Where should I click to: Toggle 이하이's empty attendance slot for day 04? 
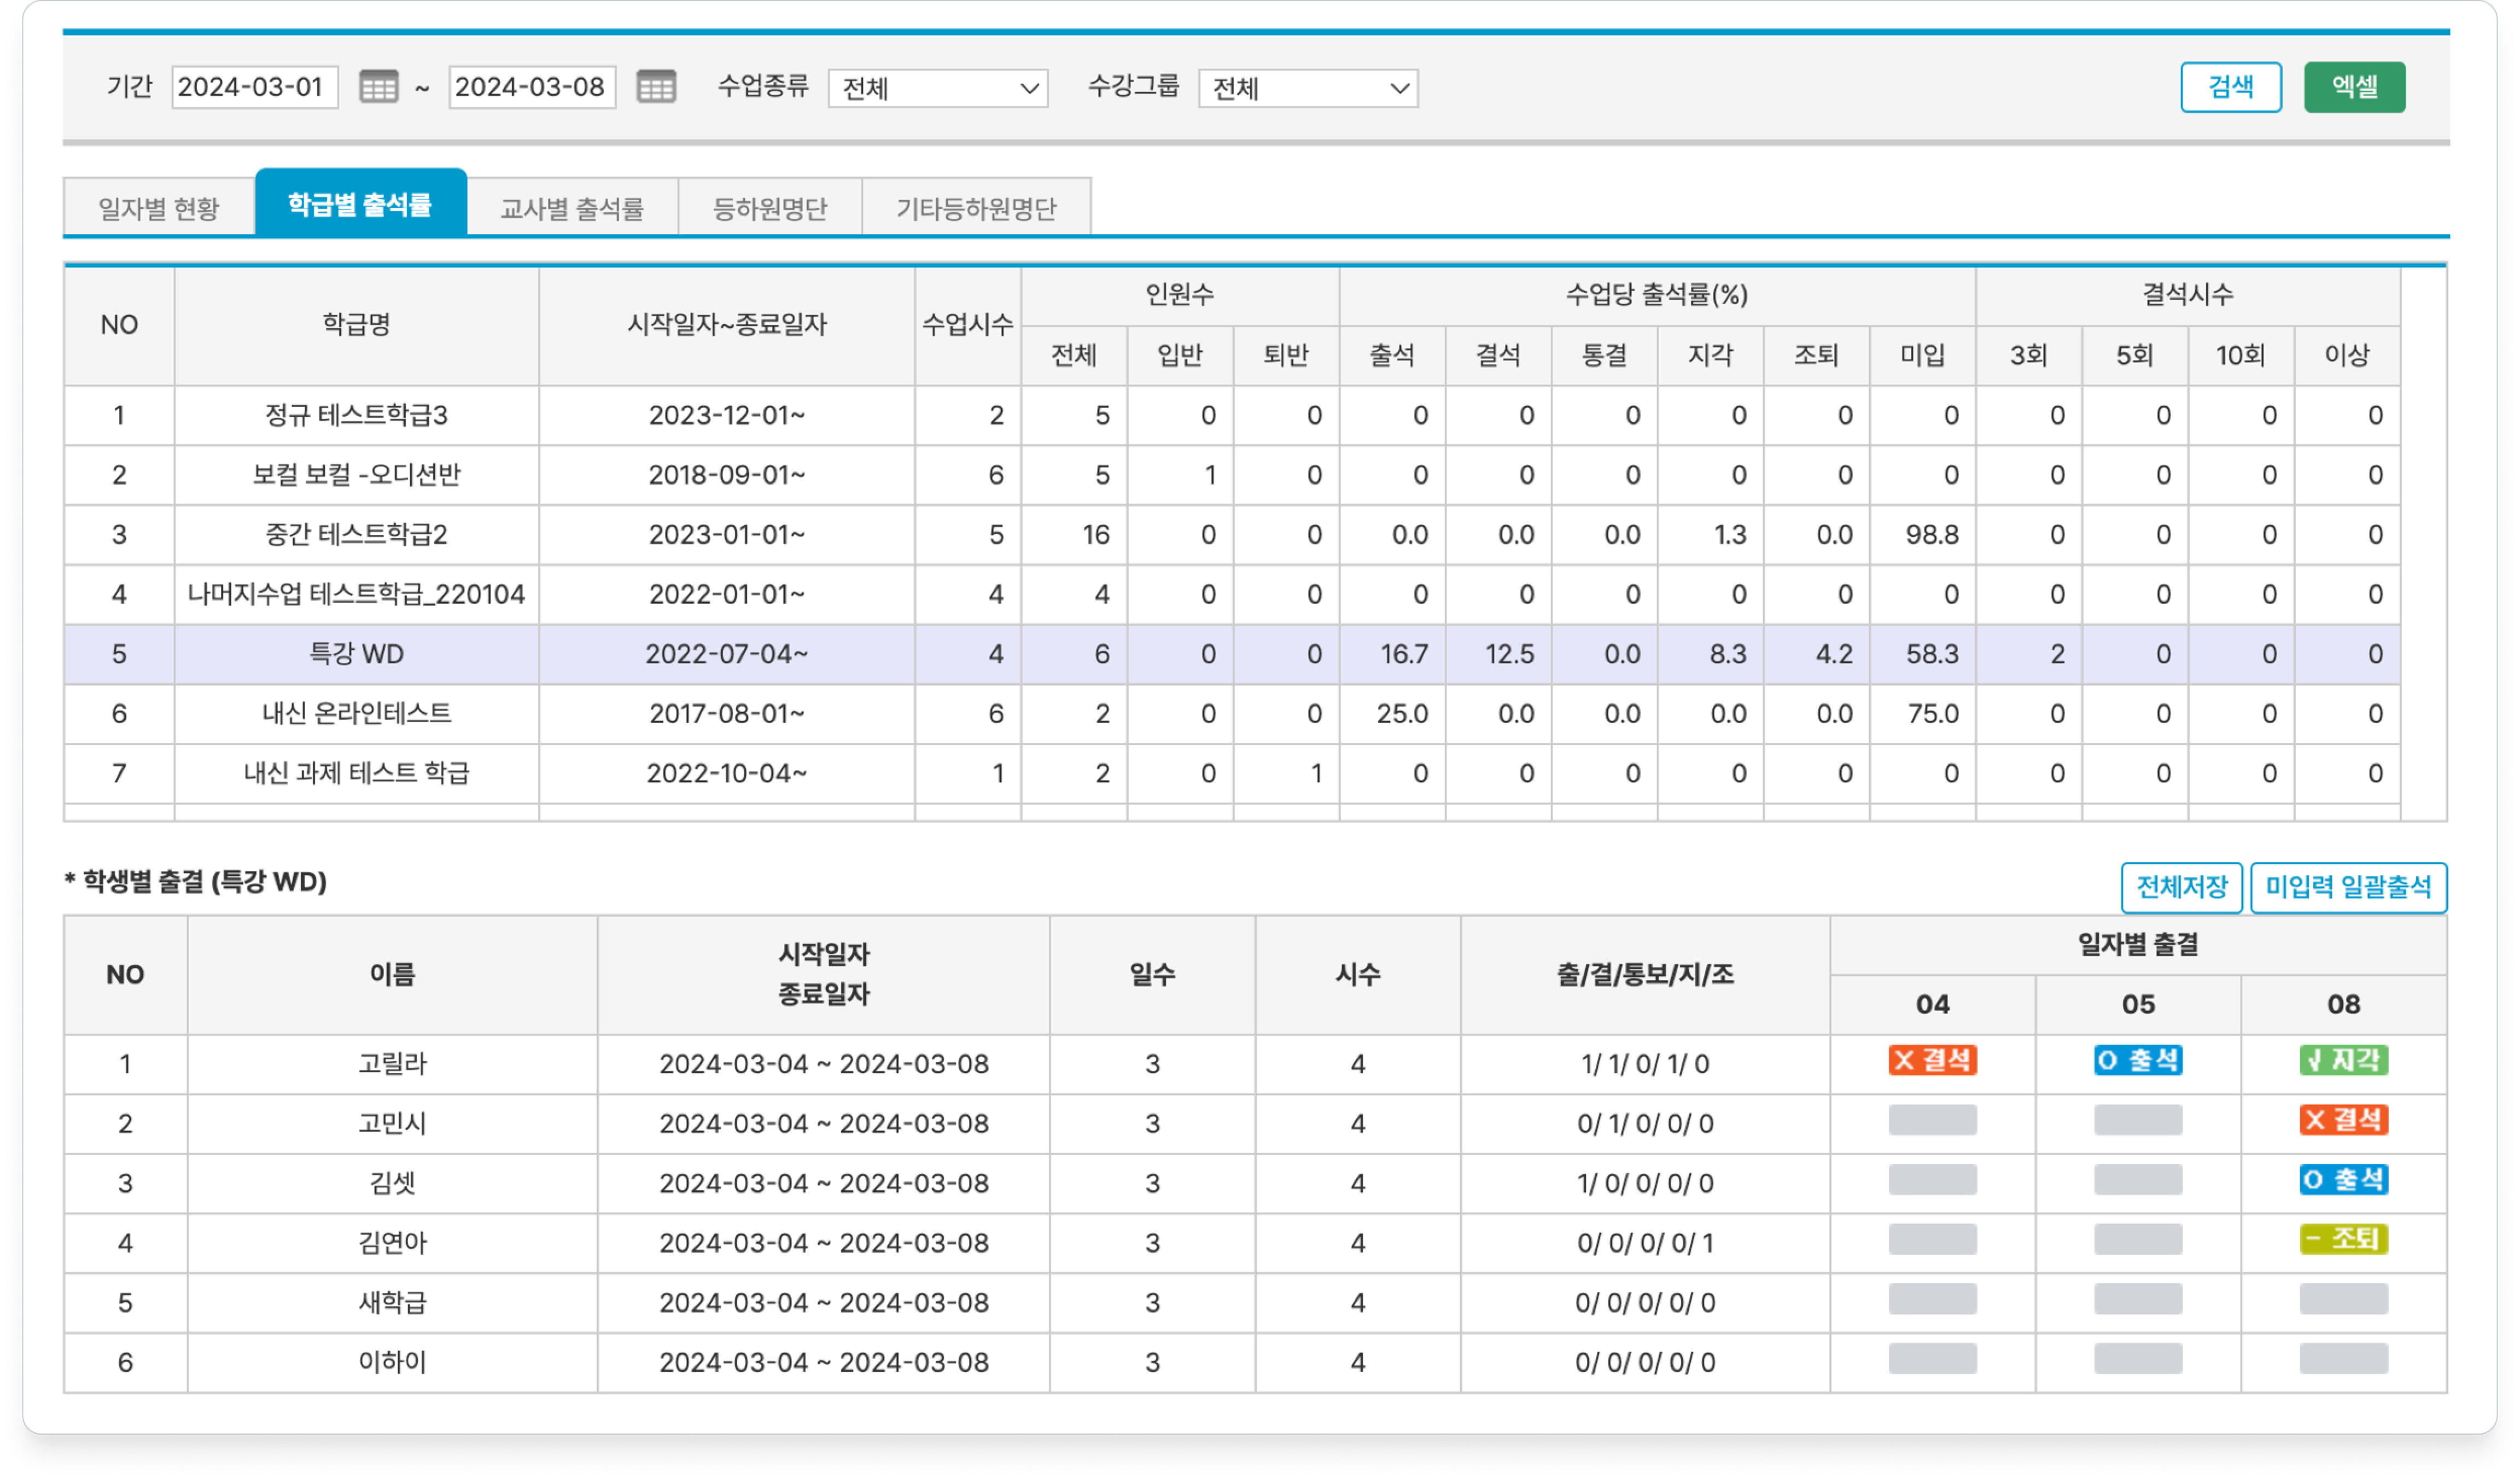click(x=1932, y=1359)
